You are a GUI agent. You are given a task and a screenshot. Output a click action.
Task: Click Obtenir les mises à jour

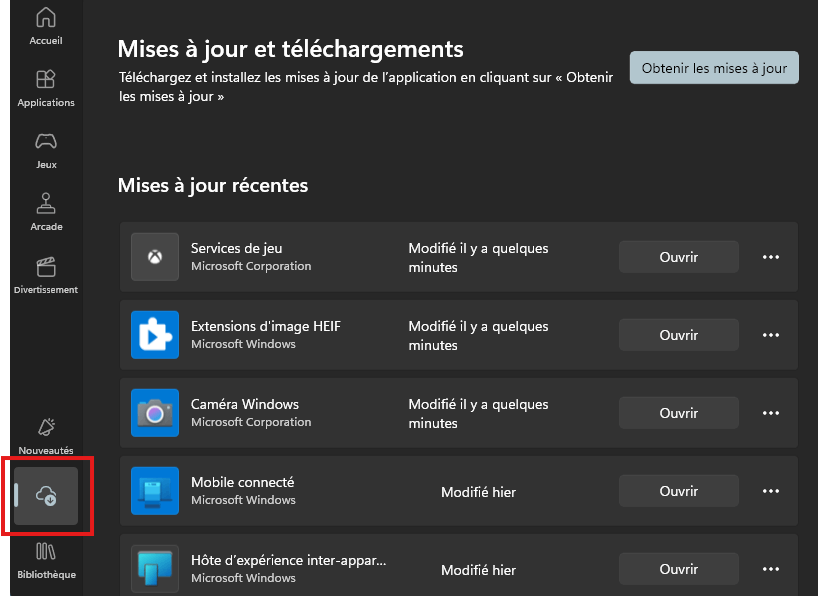click(x=714, y=67)
